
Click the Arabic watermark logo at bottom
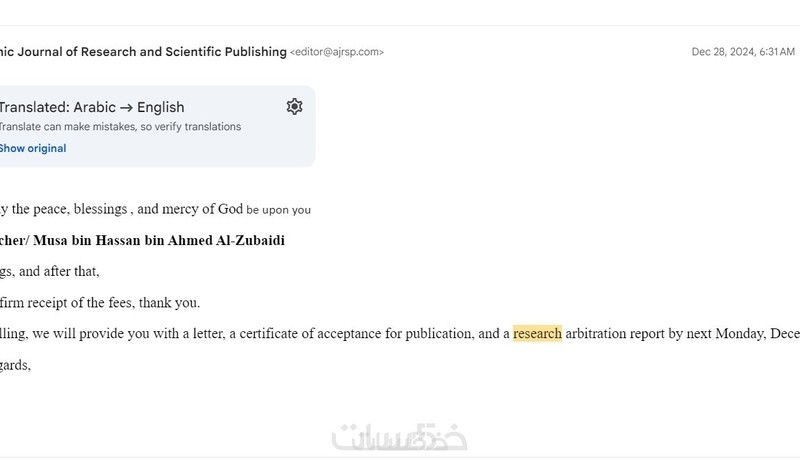pos(400,437)
